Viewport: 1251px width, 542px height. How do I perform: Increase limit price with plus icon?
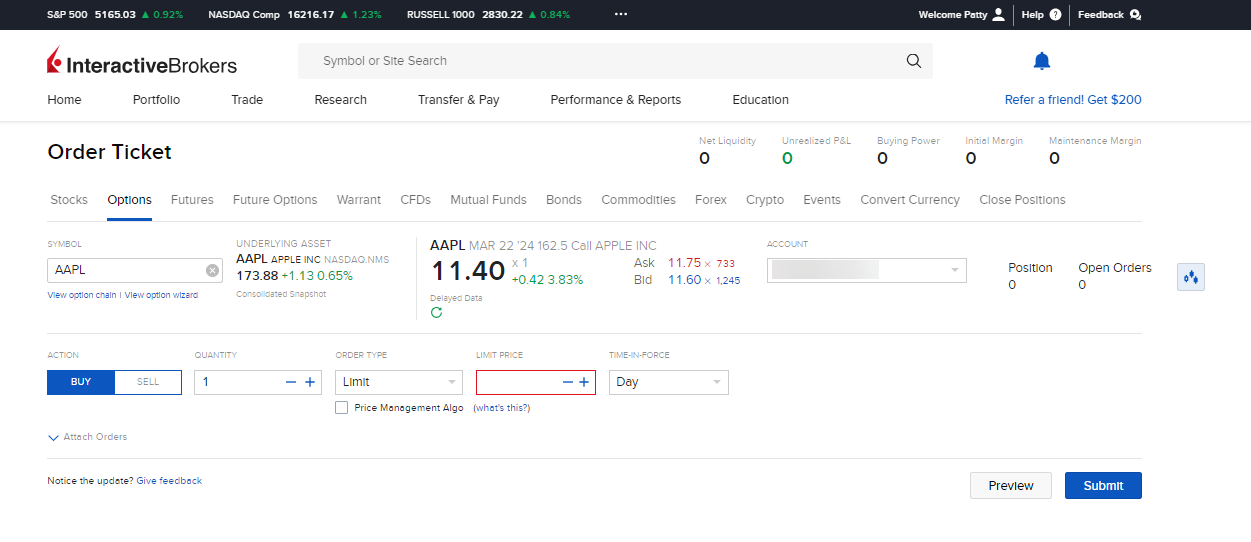pyautogui.click(x=584, y=382)
